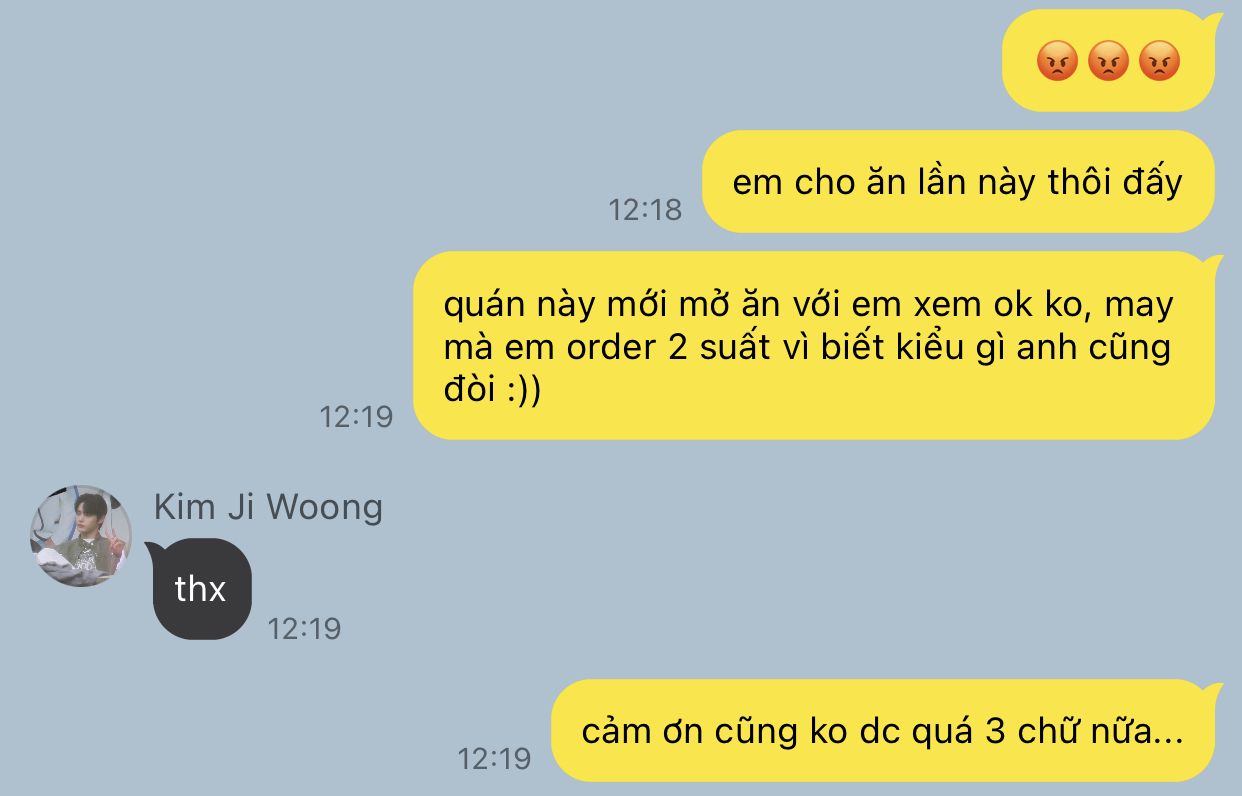The image size is (1242, 796).
Task: Select message "em cho ăn lần này thôi đấy"
Action: (958, 182)
